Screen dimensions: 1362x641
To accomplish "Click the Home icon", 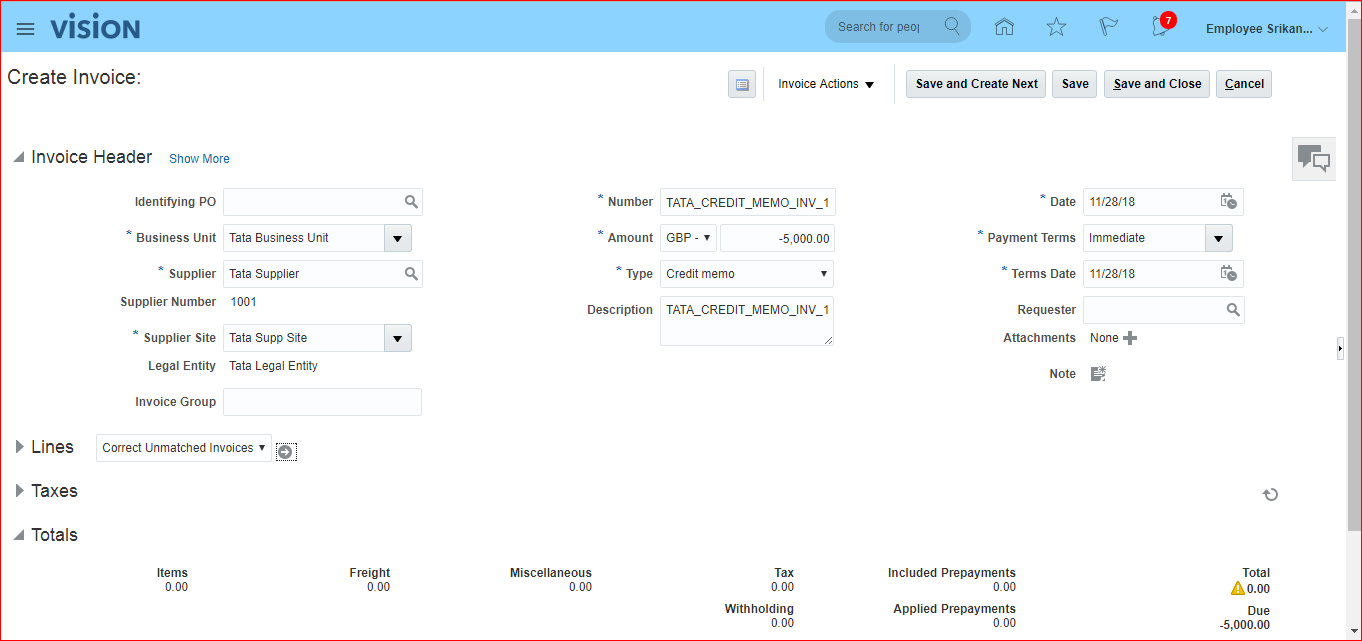I will click(1004, 28).
